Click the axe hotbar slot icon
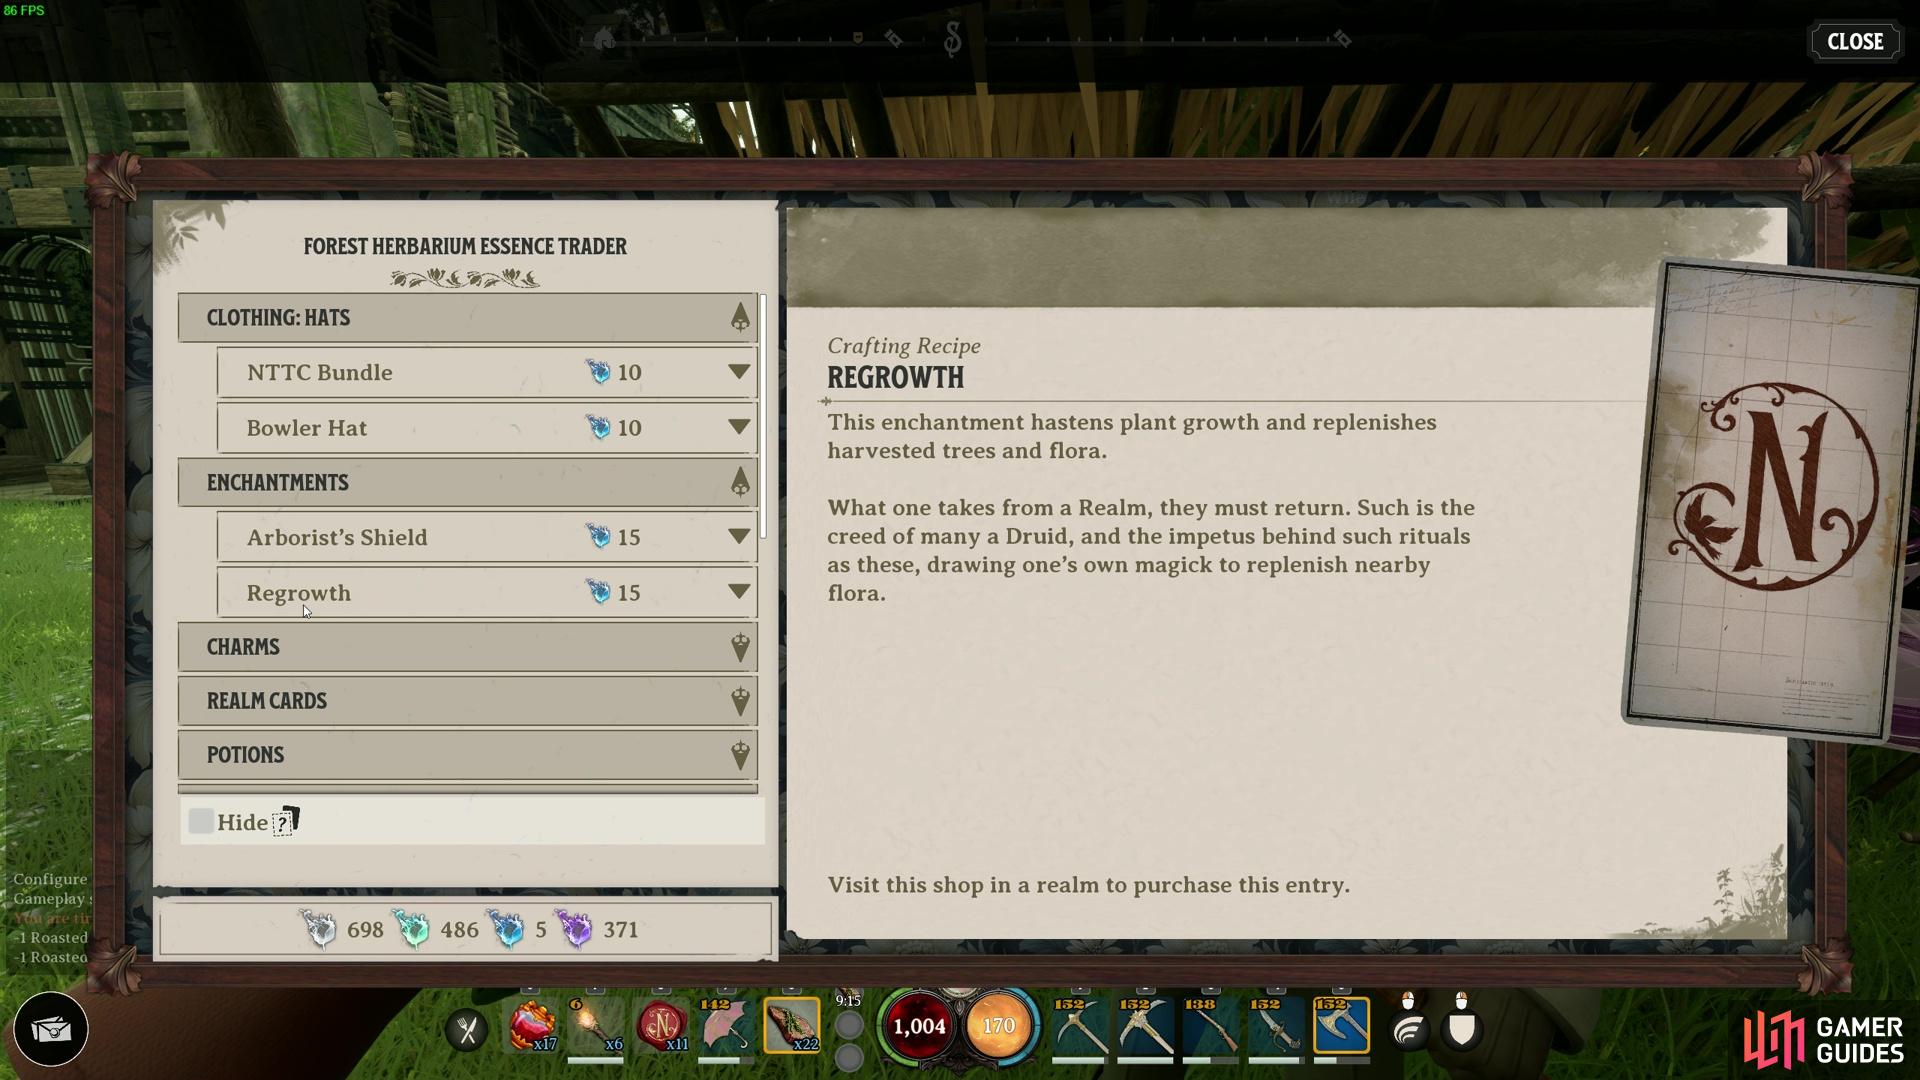Image resolution: width=1920 pixels, height=1080 pixels. click(x=1340, y=1027)
